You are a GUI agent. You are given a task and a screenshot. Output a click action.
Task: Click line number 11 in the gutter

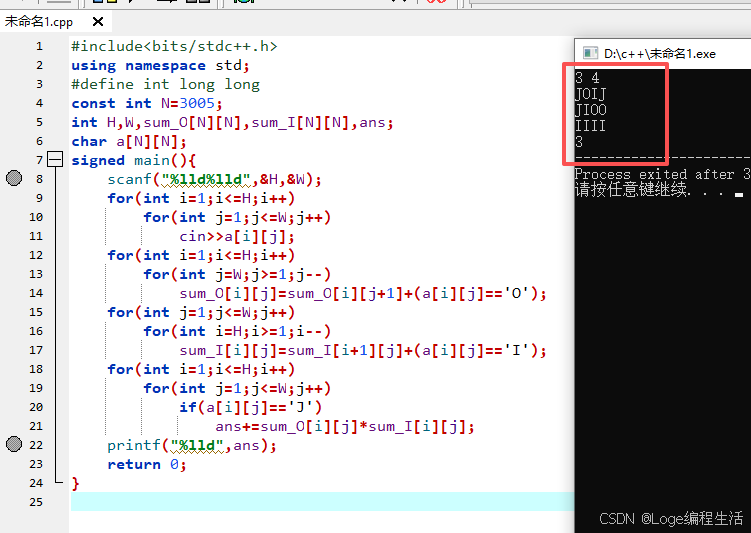coord(36,236)
